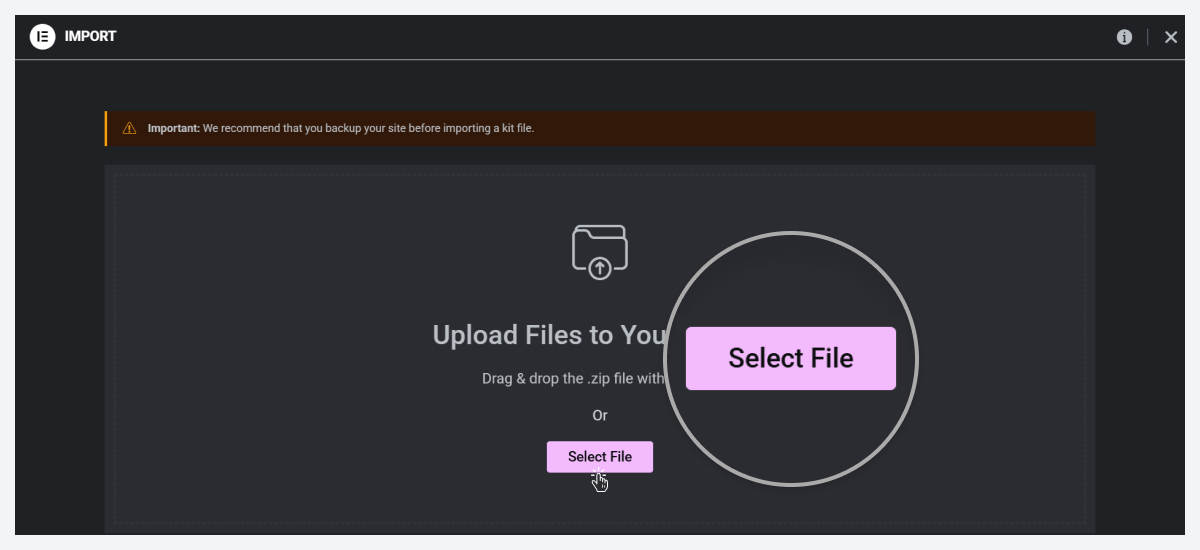Click the Elementor logo icon

click(42, 37)
